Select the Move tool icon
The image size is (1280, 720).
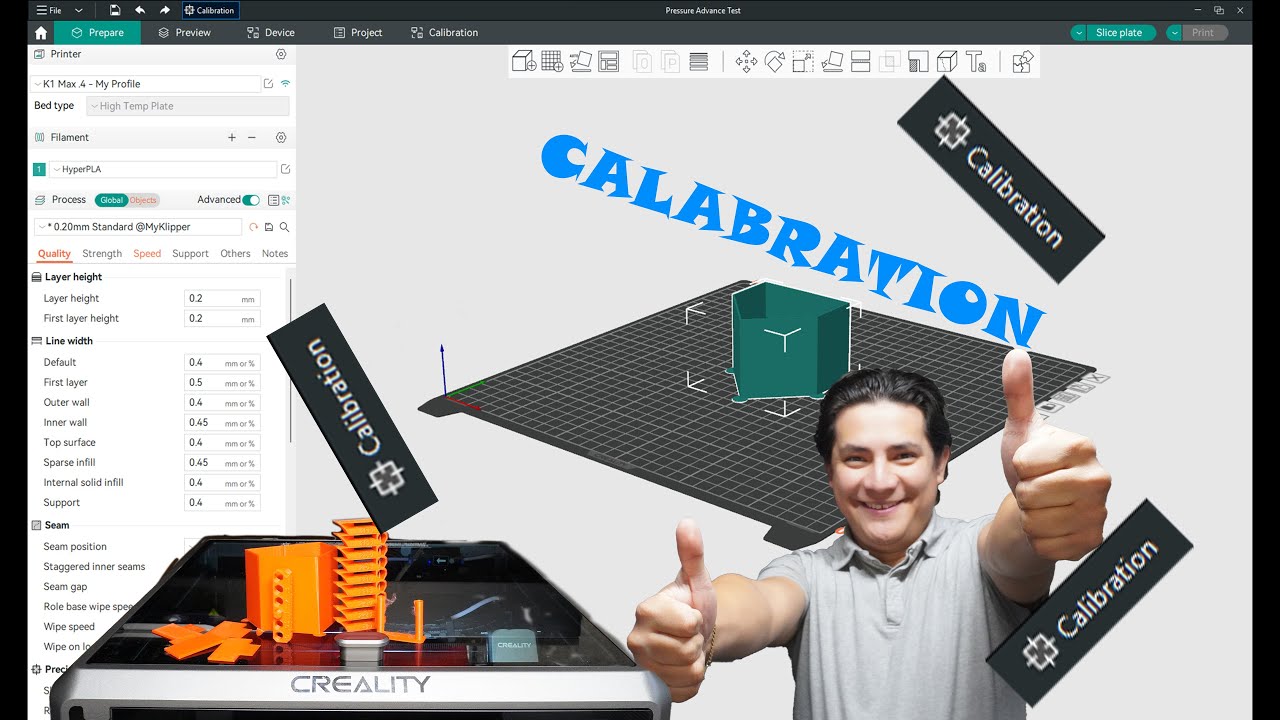(746, 62)
